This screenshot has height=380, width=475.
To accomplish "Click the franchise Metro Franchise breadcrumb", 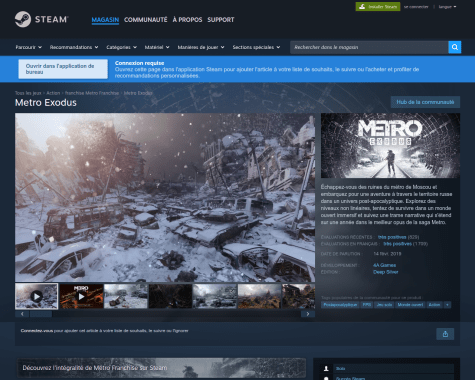I will [92, 93].
